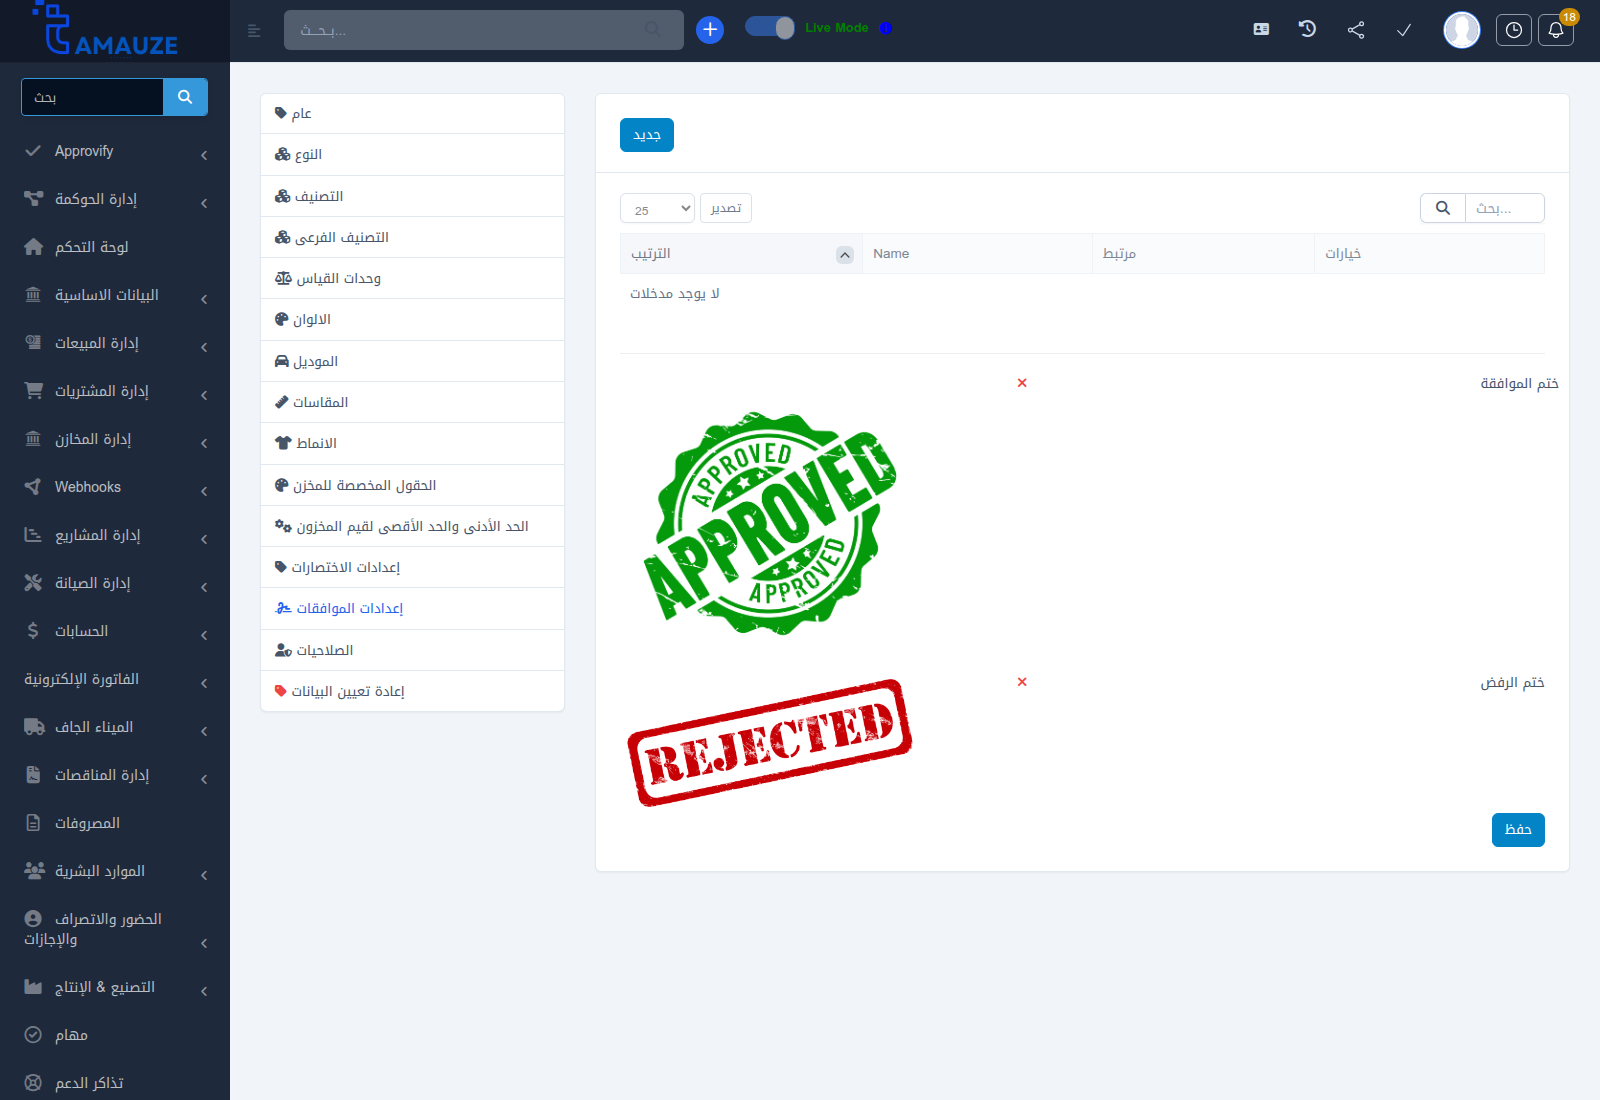Open the 25 rows-per-page dropdown

(x=657, y=208)
